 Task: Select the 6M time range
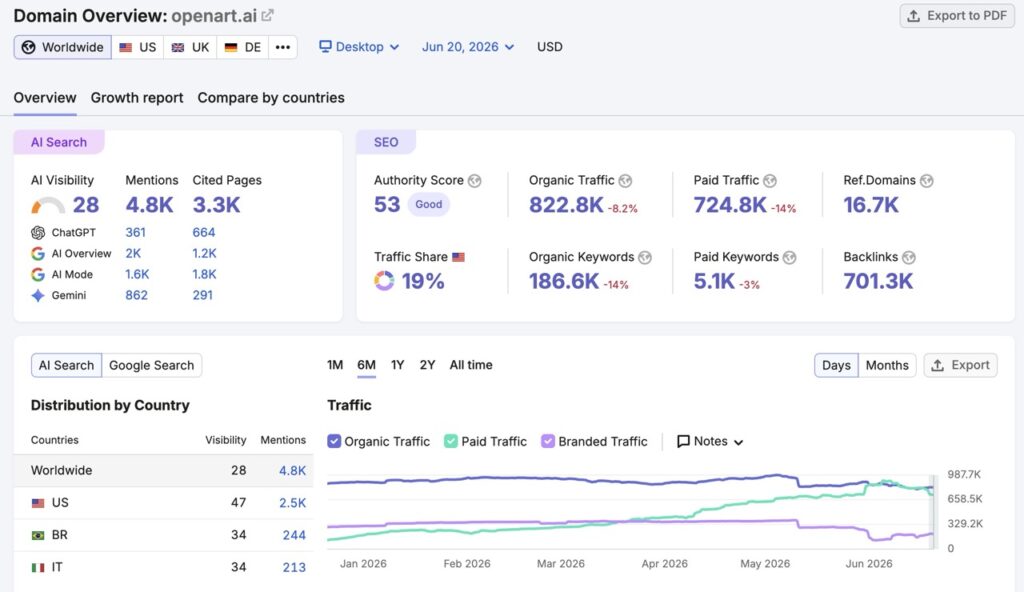point(366,365)
